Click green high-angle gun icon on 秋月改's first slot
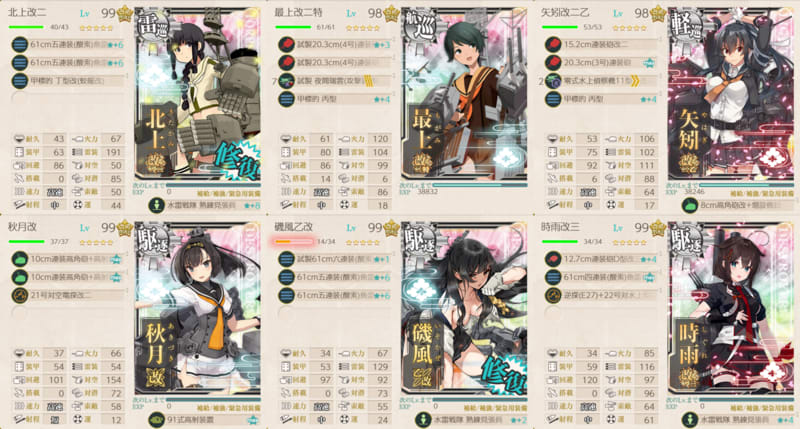The height and width of the screenshot is (429, 800). coord(19,259)
